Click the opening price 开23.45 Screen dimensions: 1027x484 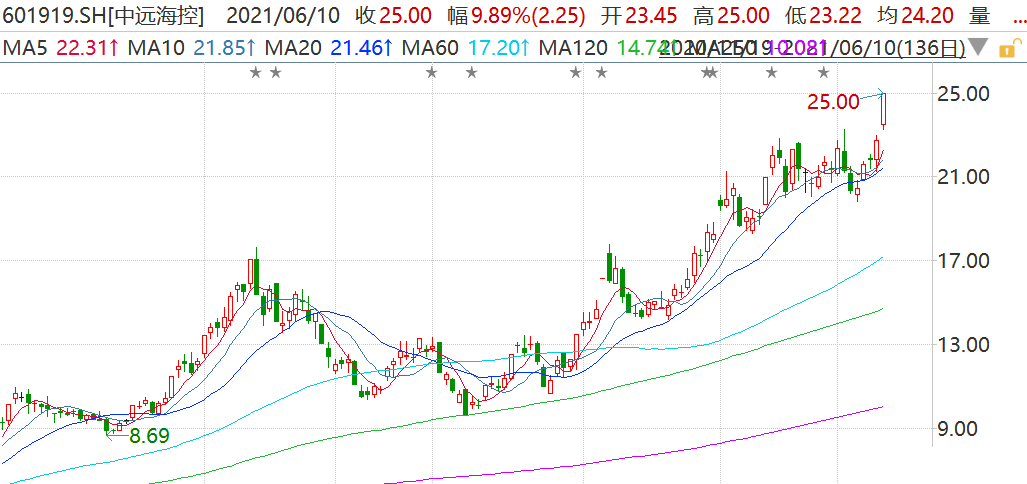coord(639,16)
